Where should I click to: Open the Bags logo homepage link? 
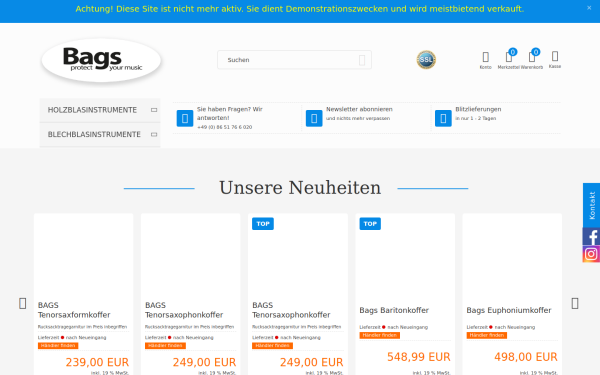tap(101, 60)
